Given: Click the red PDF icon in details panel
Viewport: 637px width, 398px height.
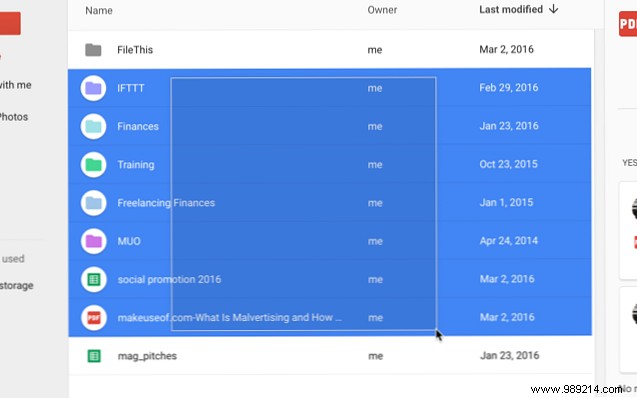Looking at the screenshot, I should coord(628,24).
